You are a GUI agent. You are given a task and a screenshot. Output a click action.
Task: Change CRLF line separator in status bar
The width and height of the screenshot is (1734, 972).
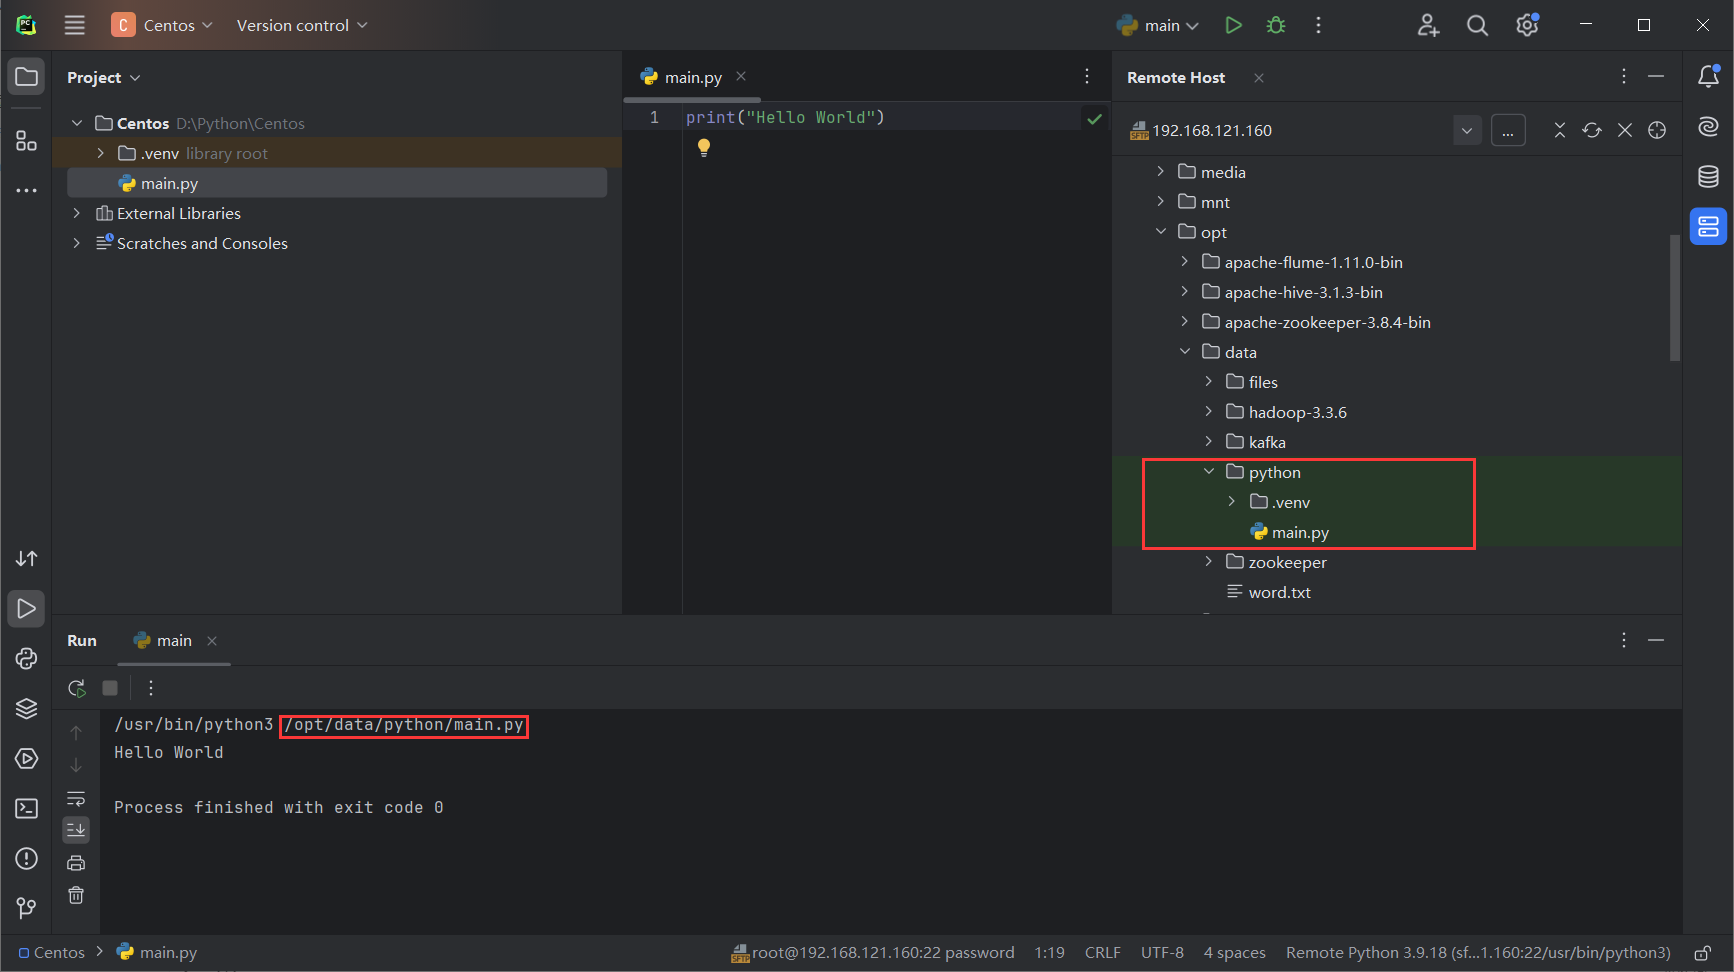point(1102,952)
